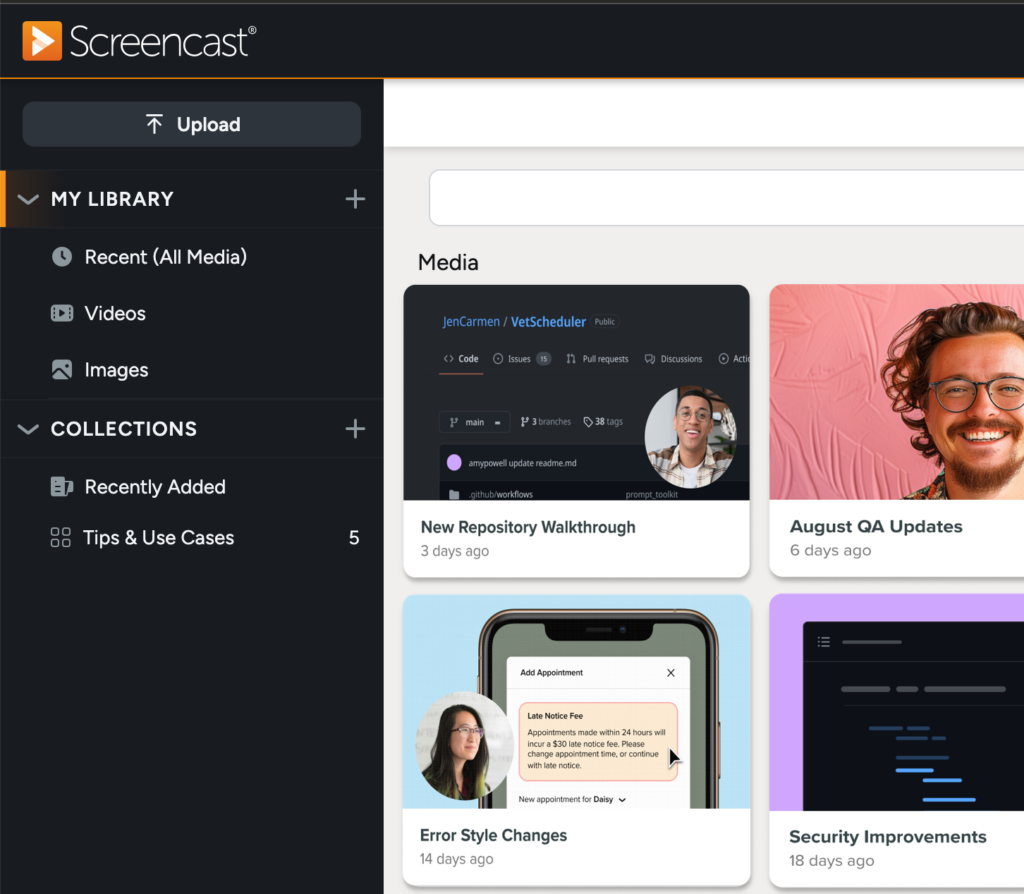Click the clock icon beside Recent (All Media)
Viewport: 1024px width, 894px height.
[62, 257]
